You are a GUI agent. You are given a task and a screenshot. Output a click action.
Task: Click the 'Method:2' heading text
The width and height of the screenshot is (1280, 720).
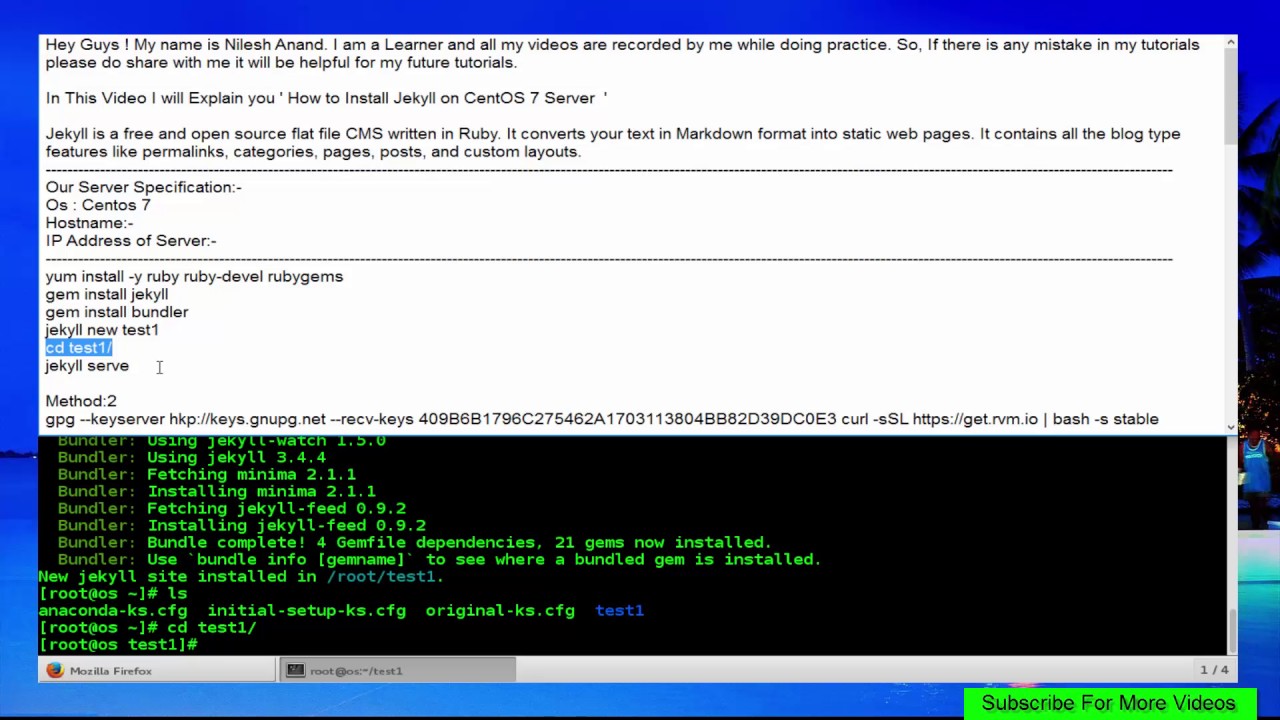click(x=81, y=401)
